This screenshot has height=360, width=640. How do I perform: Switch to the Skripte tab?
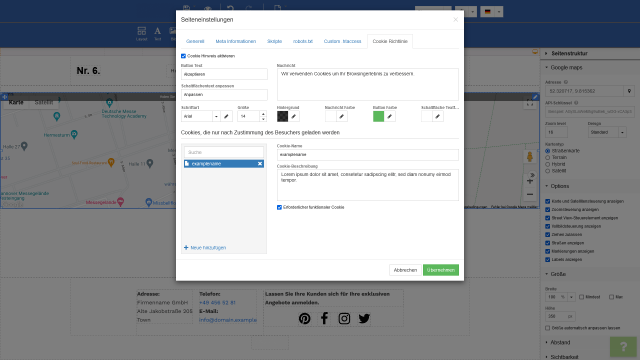pos(274,41)
